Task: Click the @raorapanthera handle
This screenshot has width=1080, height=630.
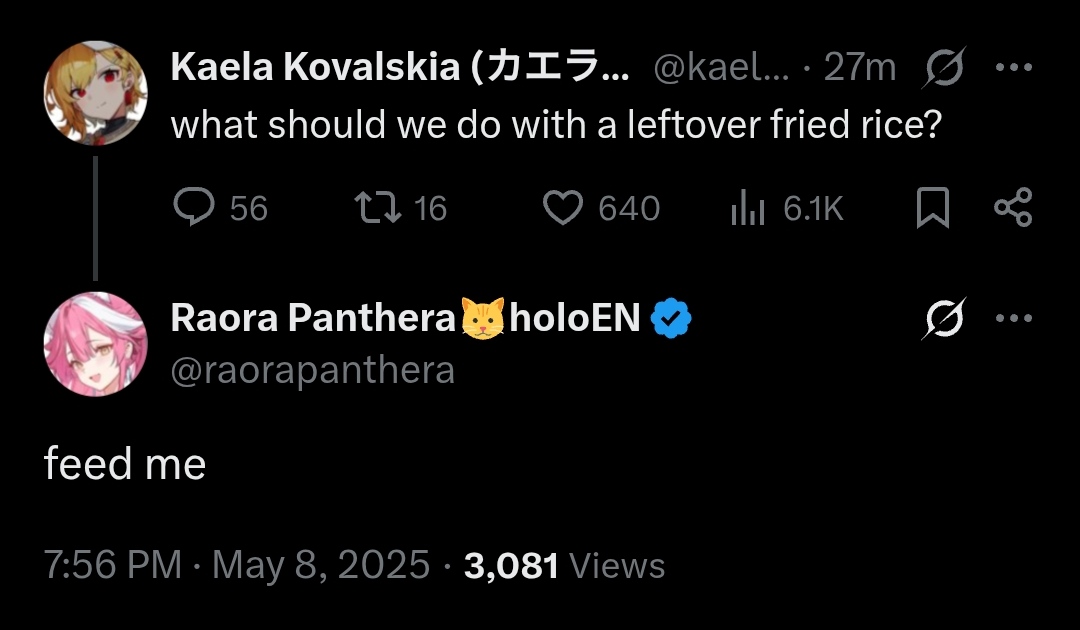Action: [x=312, y=371]
